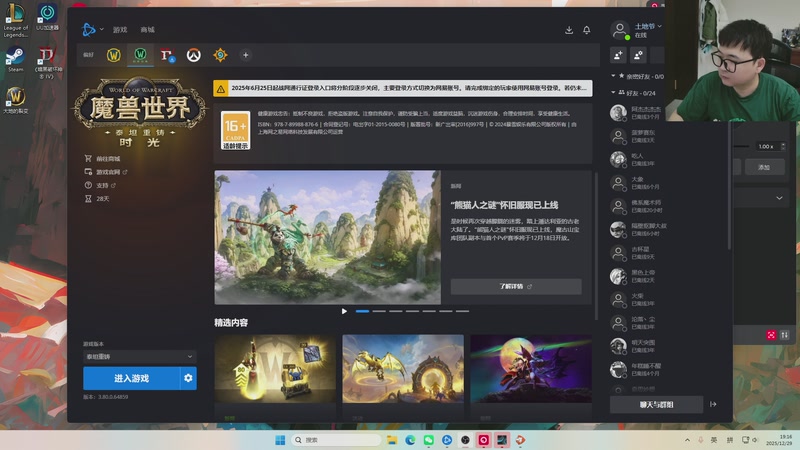Image resolution: width=800 pixels, height=450 pixels.
Task: Open the League of Legends desktop shortcut
Action: (15, 20)
